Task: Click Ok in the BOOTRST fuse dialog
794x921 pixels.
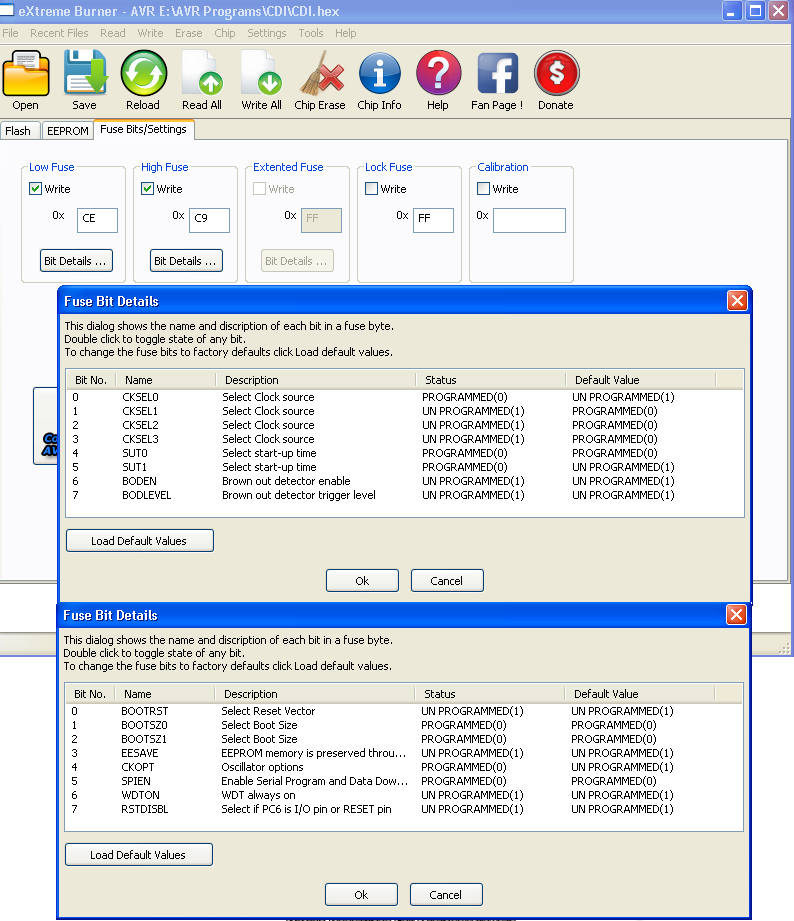Action: [361, 895]
